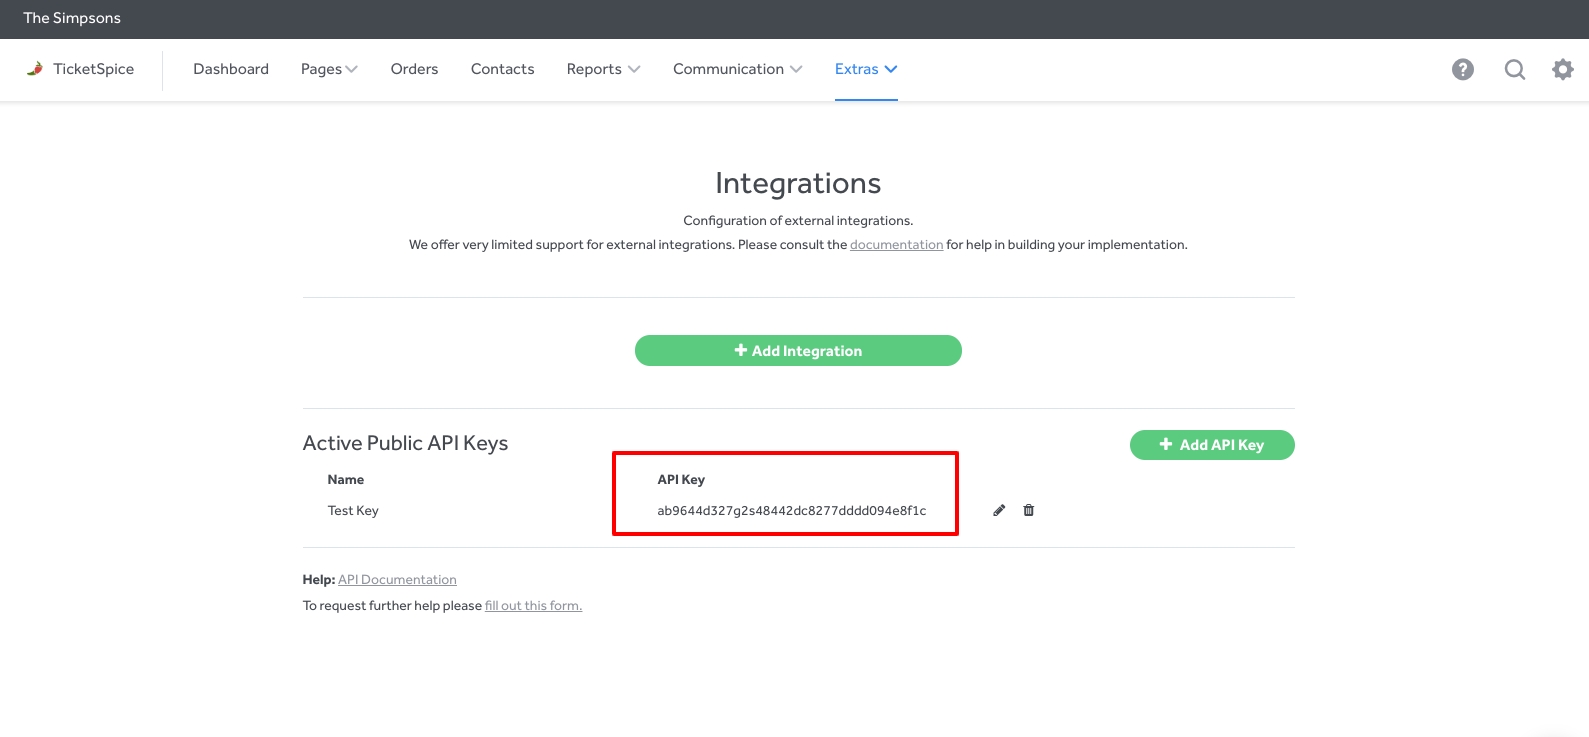Open the Orders page
This screenshot has height=737, width=1589.
tap(414, 69)
